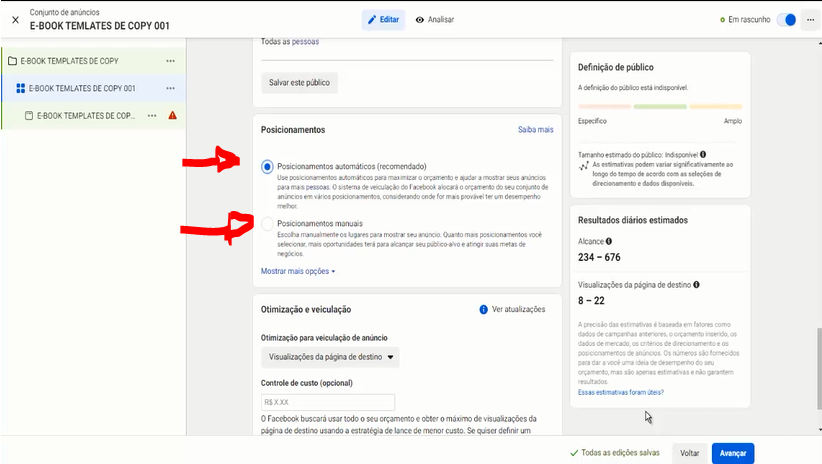Open options for E-BOOK TEMPLATES DE COPY campaign
The height and width of the screenshot is (464, 822).
(170, 61)
